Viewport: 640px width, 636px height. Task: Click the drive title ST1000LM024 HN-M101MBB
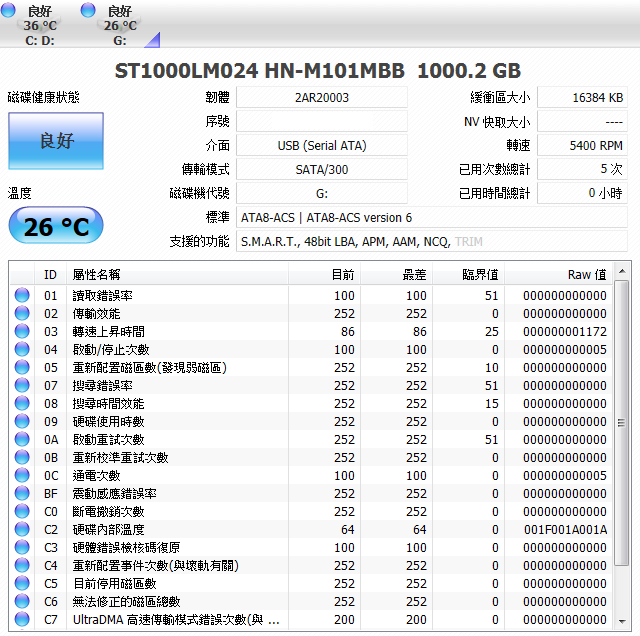[260, 71]
